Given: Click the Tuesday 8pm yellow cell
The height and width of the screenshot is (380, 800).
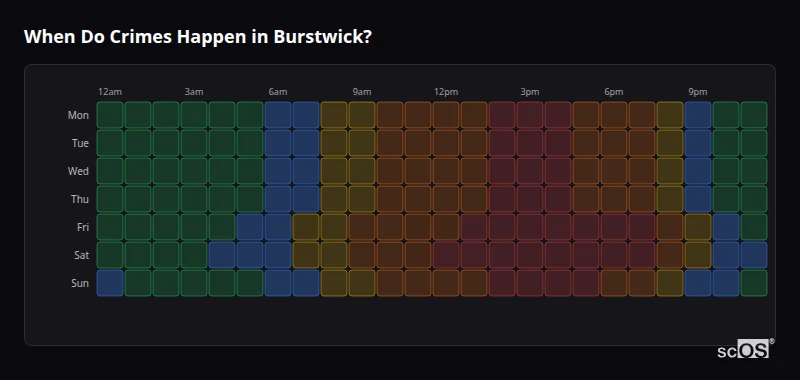Looking at the screenshot, I should 670,143.
